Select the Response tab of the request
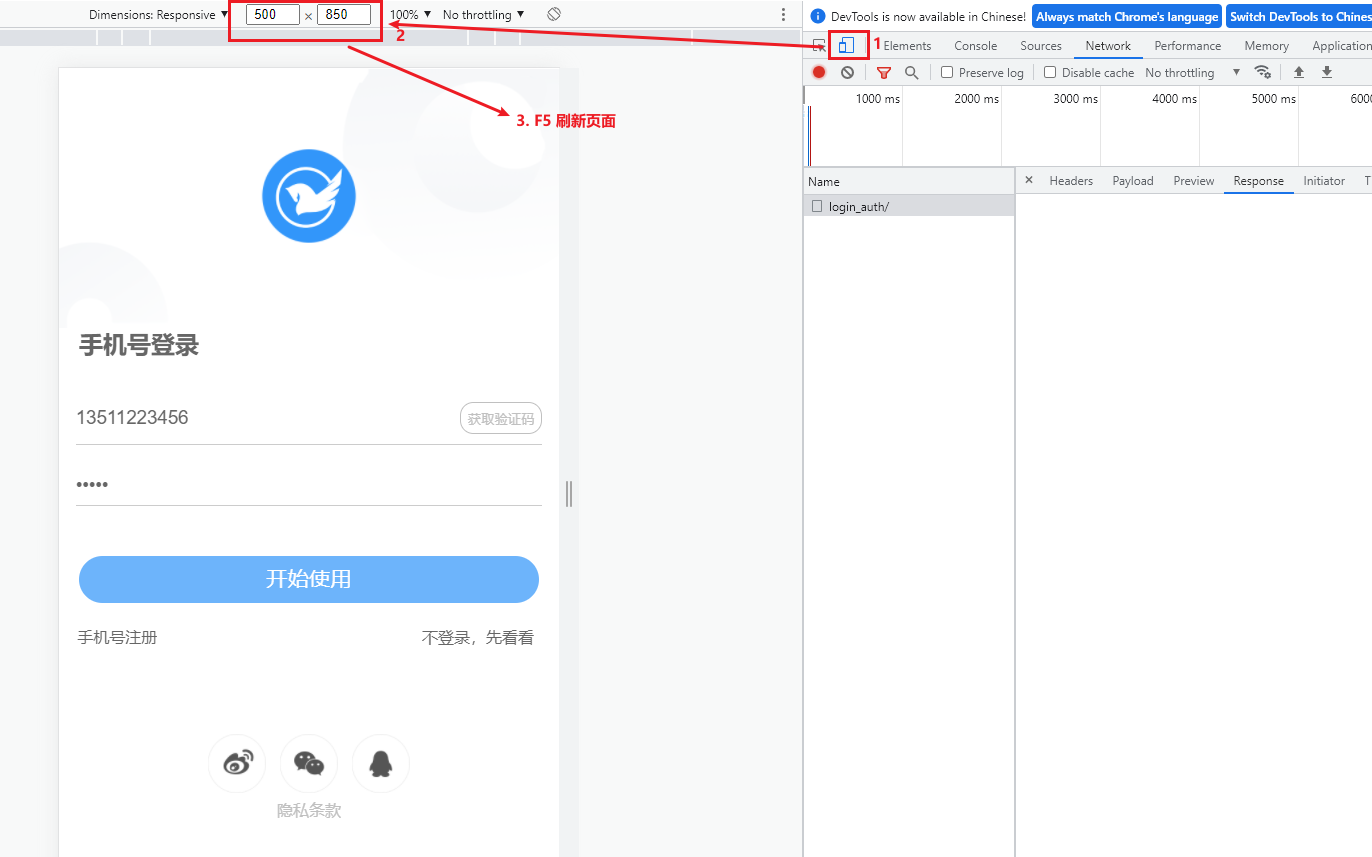The height and width of the screenshot is (857, 1372). click(x=1258, y=181)
